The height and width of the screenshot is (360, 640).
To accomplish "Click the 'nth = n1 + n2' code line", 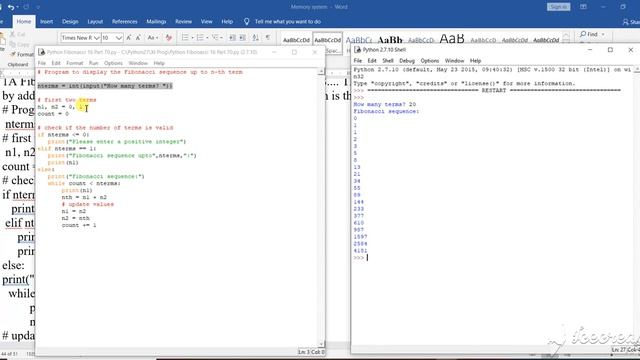I will 84,197.
